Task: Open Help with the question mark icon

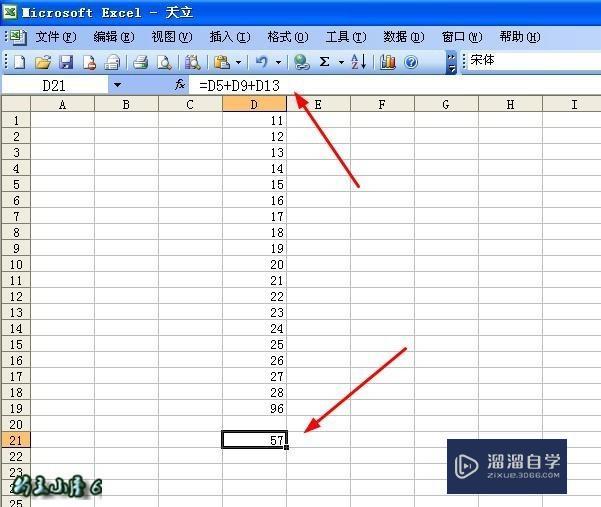Action: click(411, 62)
